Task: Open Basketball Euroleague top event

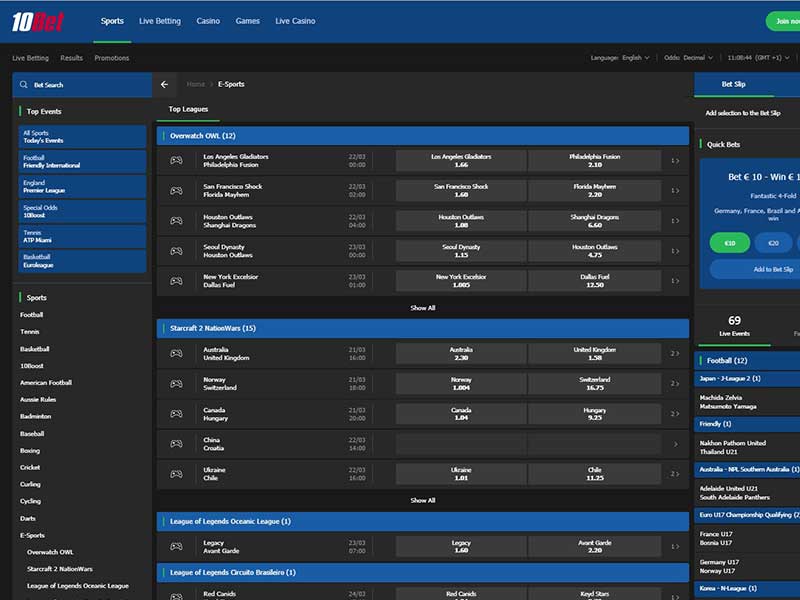Action: (83, 261)
